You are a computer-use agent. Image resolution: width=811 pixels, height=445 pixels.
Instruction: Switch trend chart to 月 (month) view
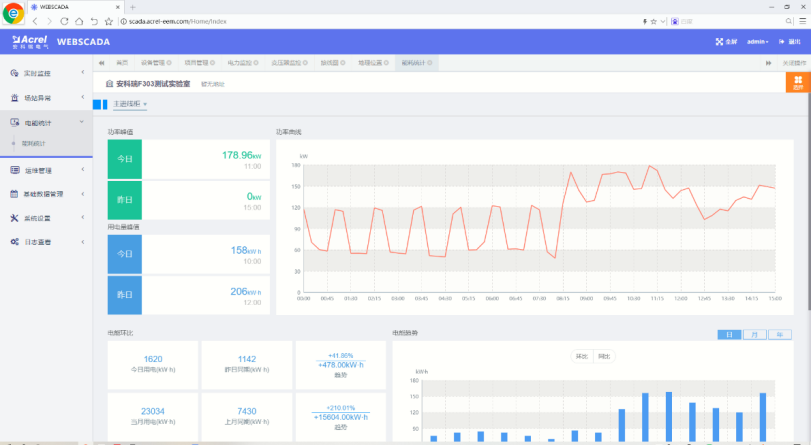click(754, 334)
